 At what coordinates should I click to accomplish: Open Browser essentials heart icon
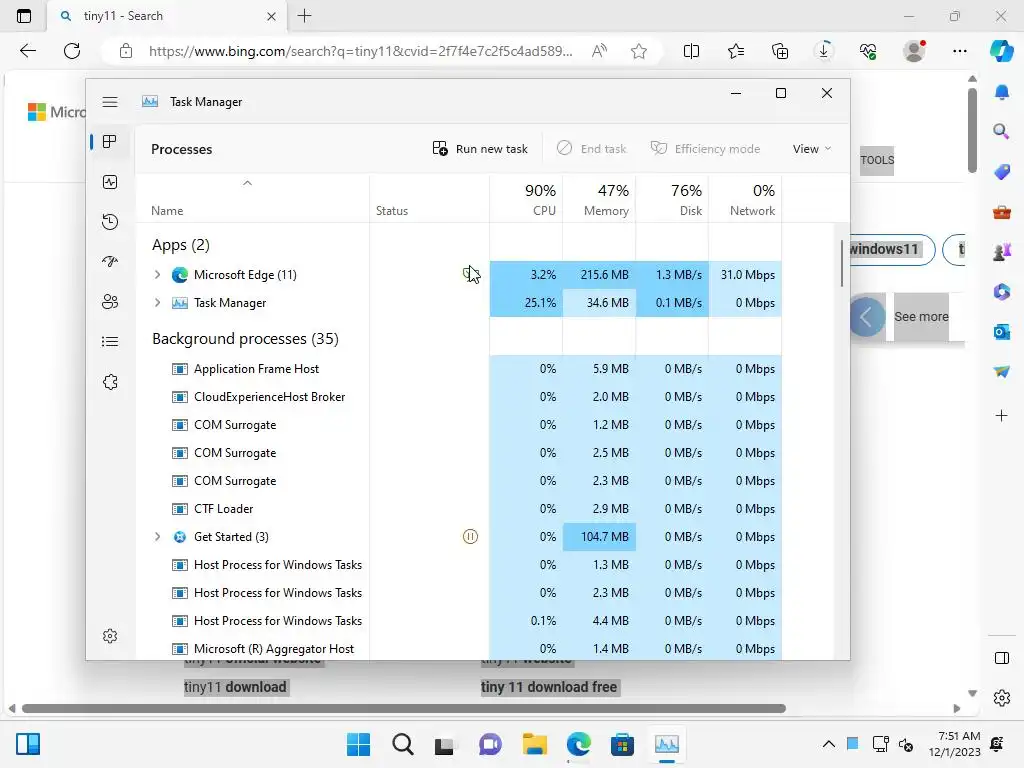coord(868,51)
